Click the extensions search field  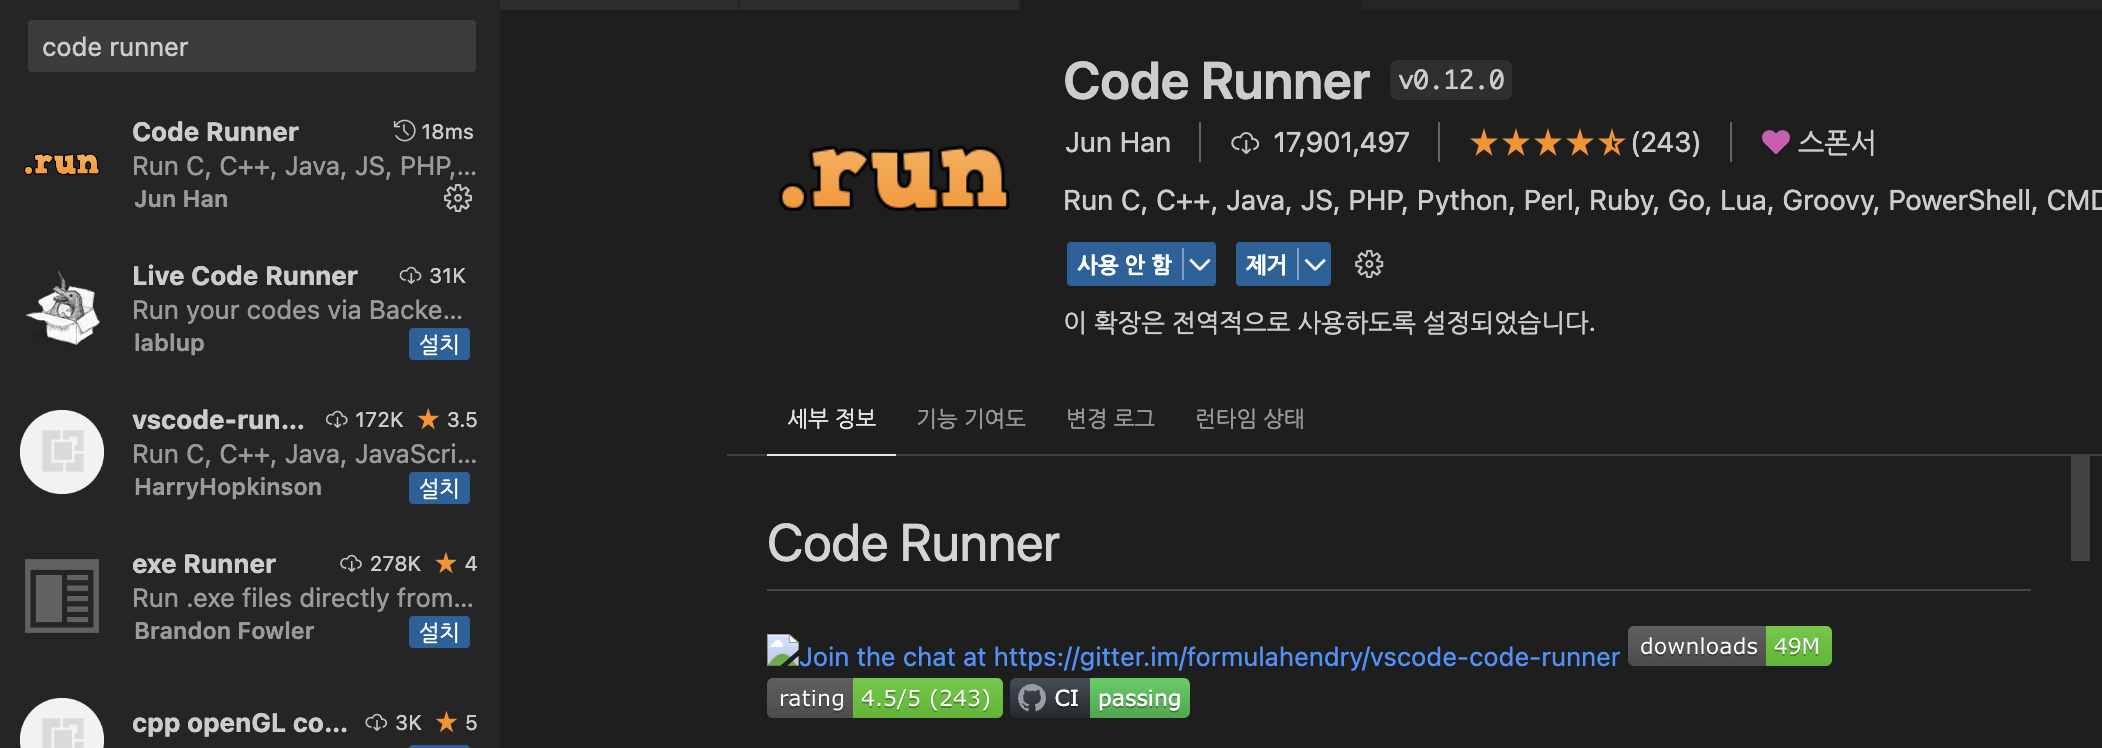tap(252, 47)
